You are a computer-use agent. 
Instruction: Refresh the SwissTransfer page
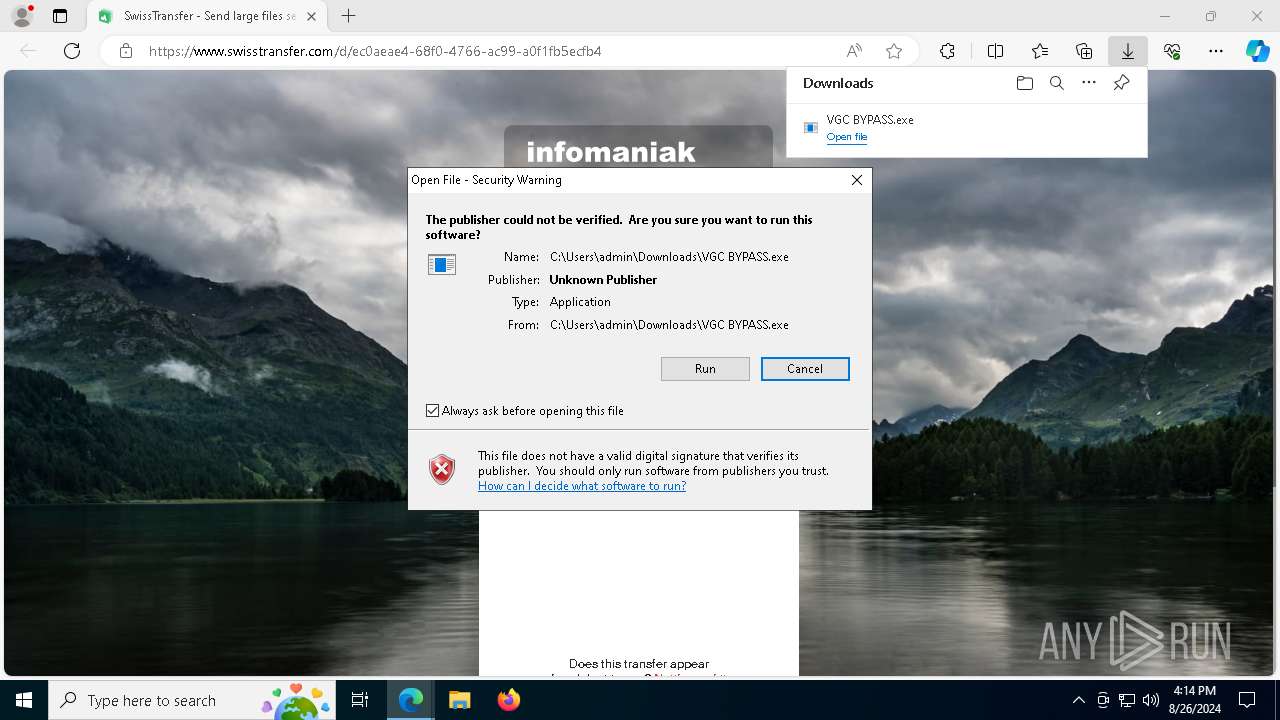[72, 51]
